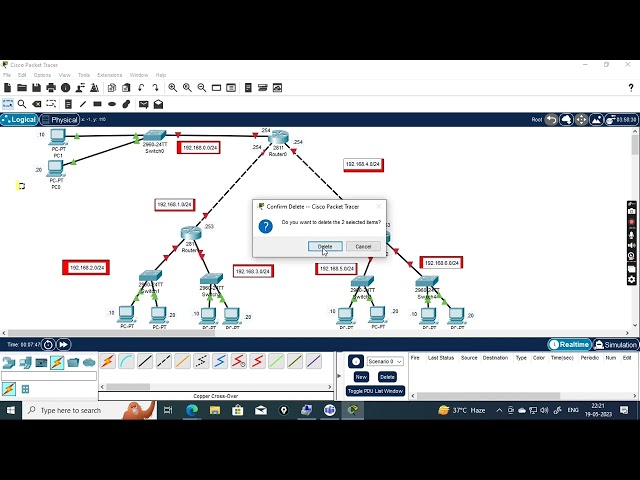Select the Router0 device on canvas
The image size is (640, 480).
[x=278, y=137]
